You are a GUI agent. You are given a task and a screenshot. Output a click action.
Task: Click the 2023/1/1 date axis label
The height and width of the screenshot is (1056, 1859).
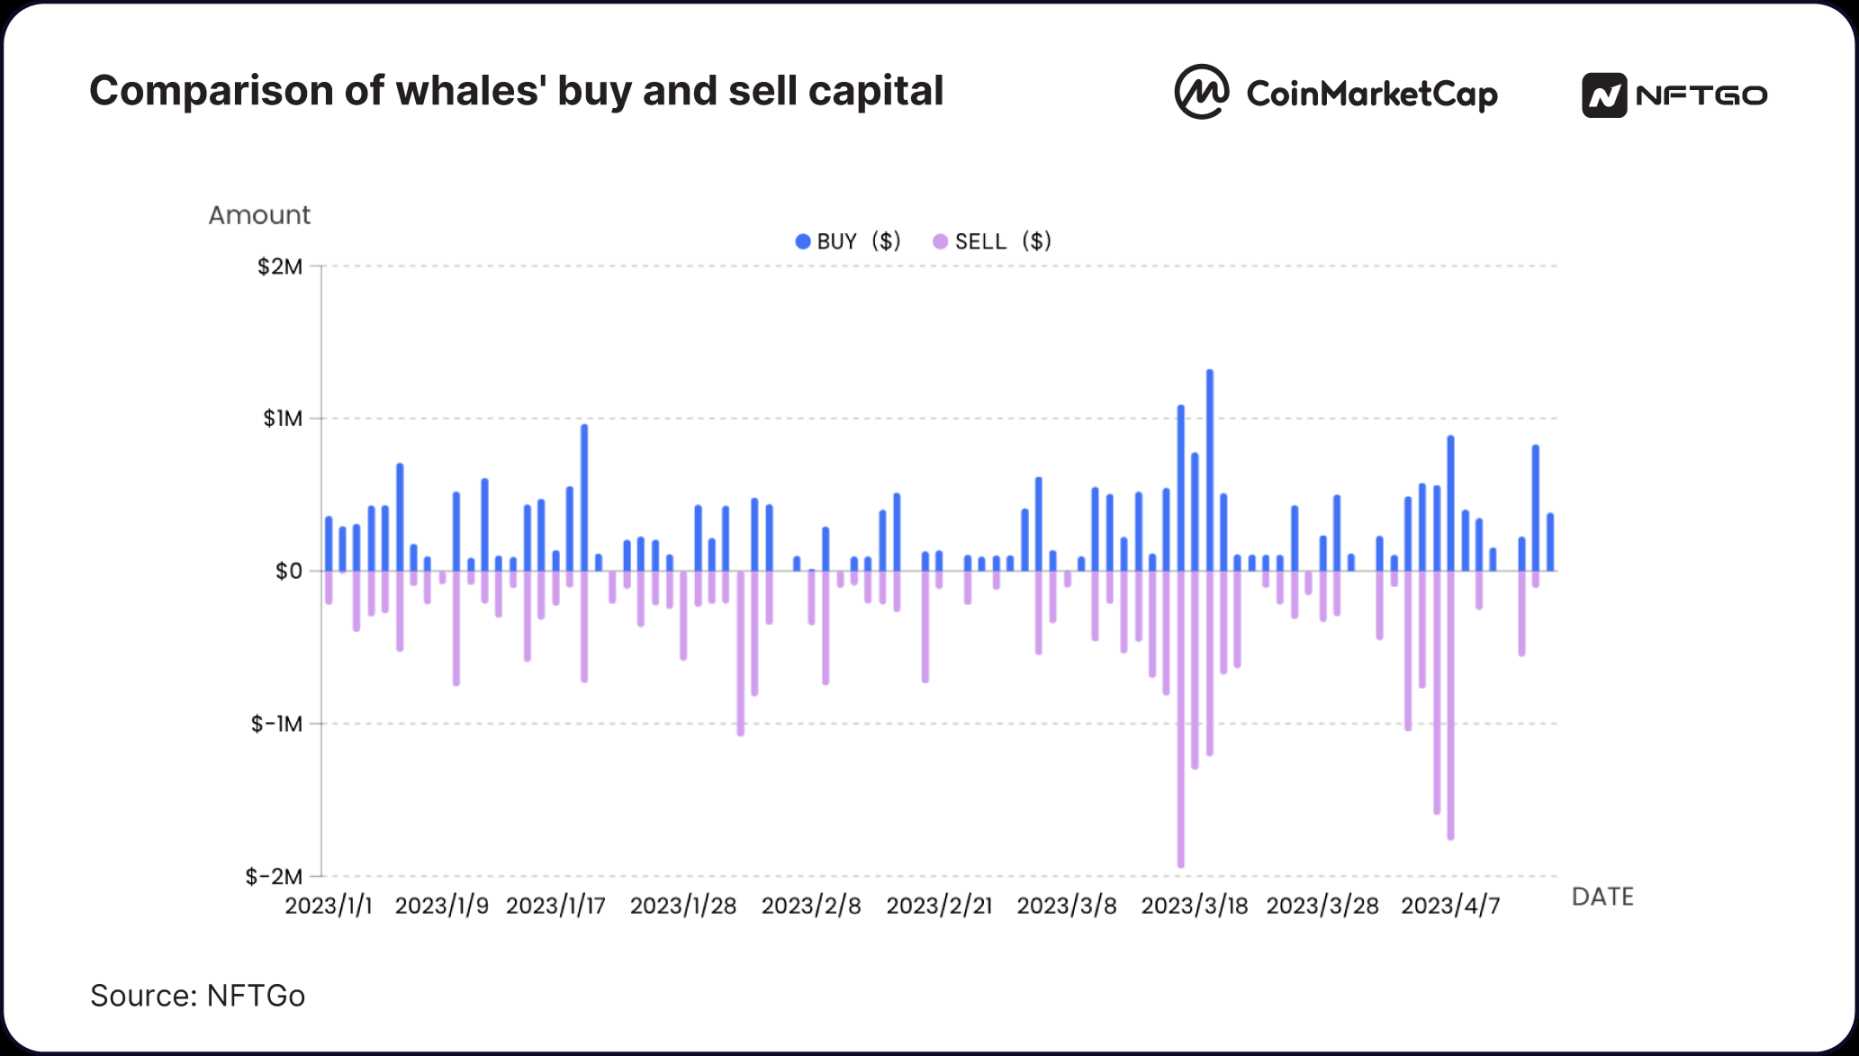point(328,905)
